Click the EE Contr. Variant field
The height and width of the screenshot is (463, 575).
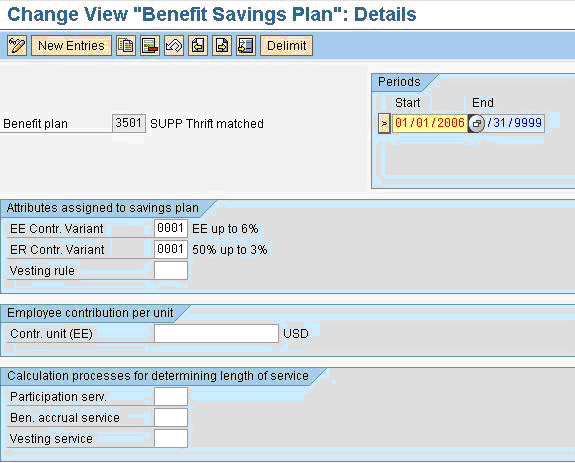171,229
